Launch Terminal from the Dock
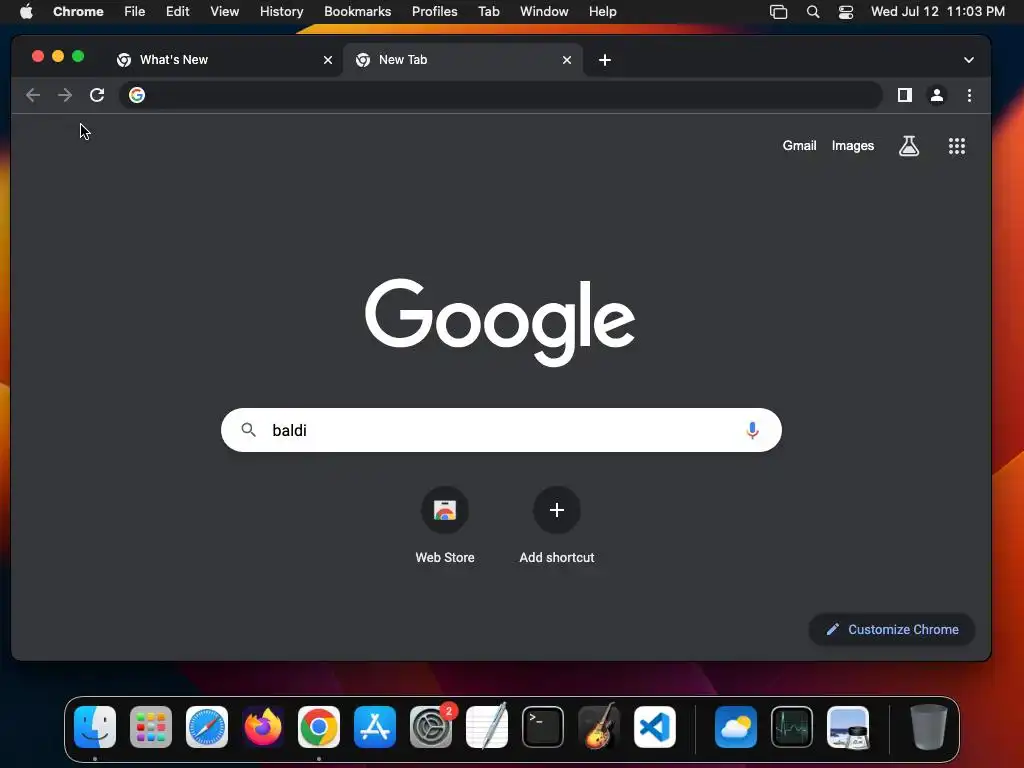Screen dimensions: 1024x768 click(x=543, y=727)
